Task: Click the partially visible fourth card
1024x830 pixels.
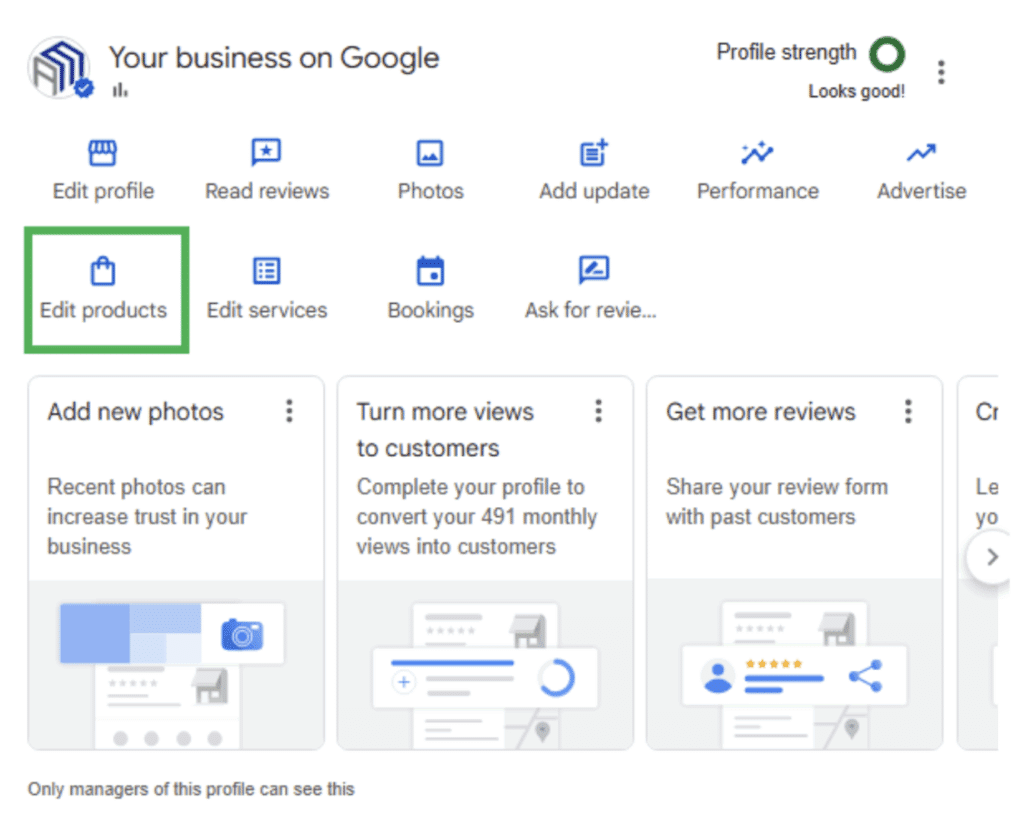Action: point(978,562)
